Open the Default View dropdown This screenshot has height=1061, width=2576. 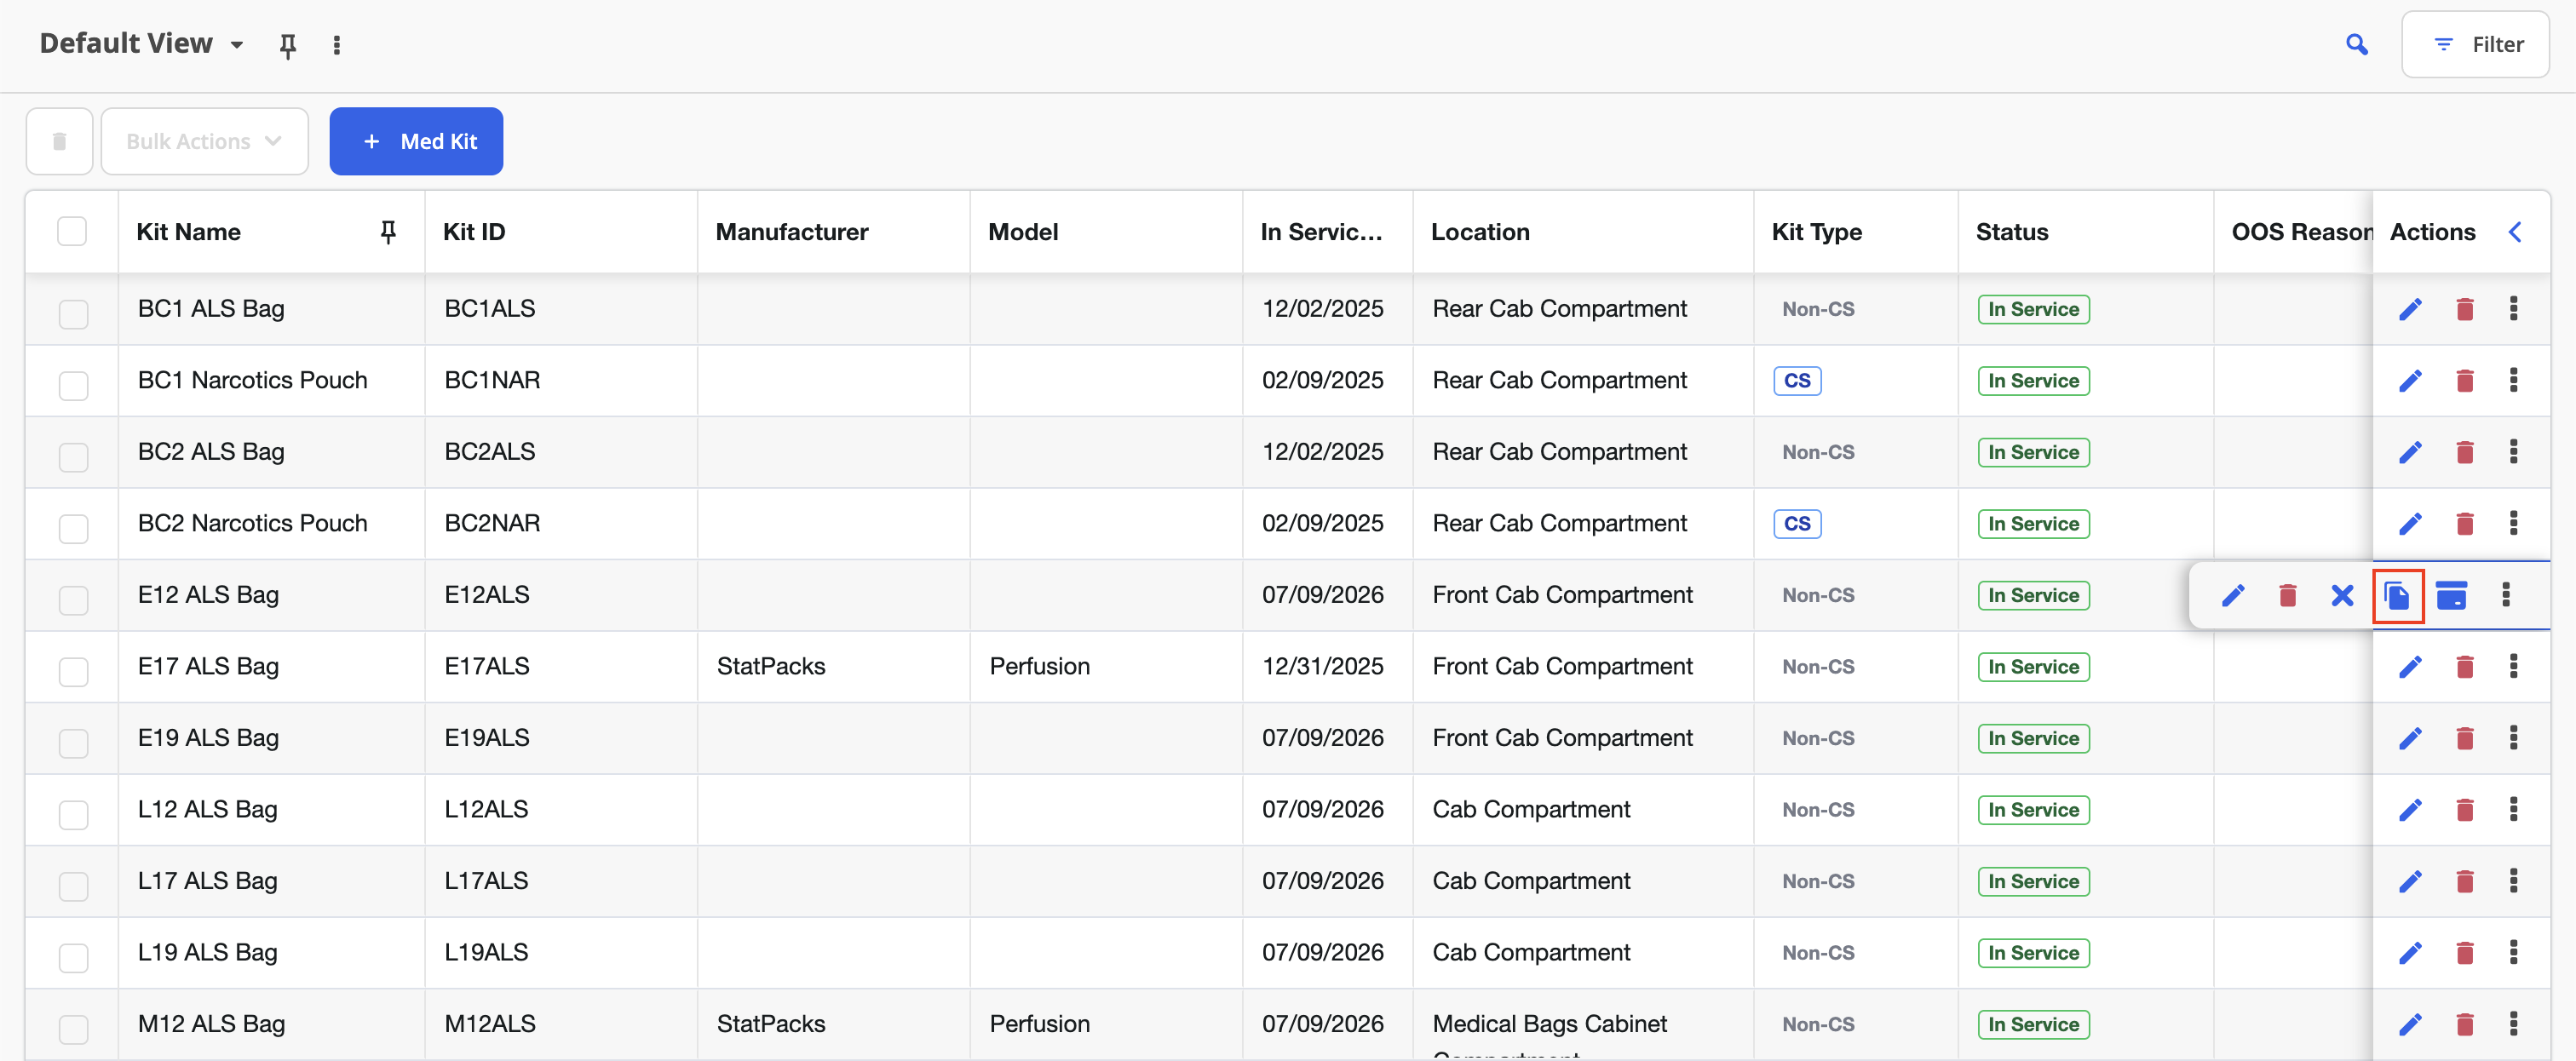click(x=141, y=44)
